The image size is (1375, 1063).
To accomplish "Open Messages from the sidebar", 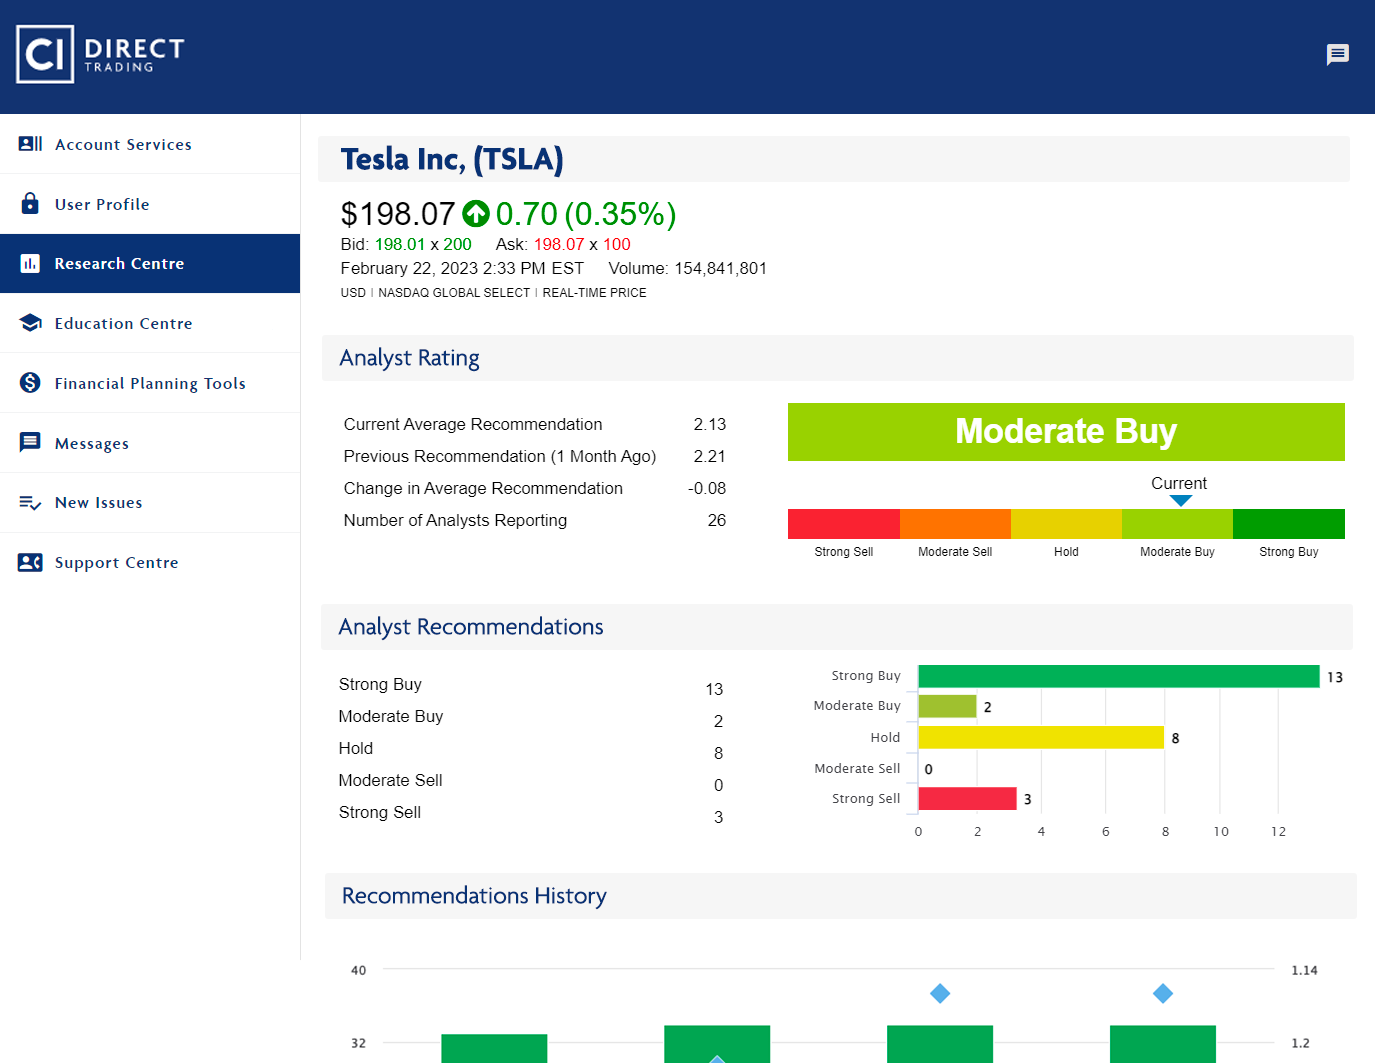I will click(x=92, y=443).
